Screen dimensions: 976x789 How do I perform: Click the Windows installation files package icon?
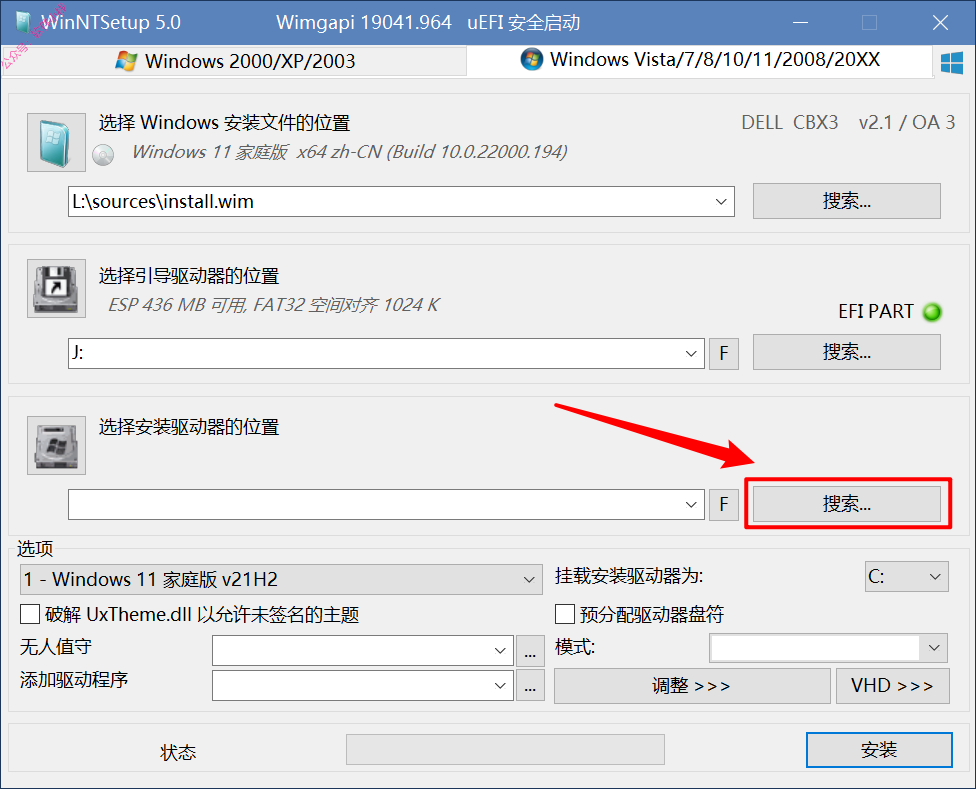[x=56, y=142]
